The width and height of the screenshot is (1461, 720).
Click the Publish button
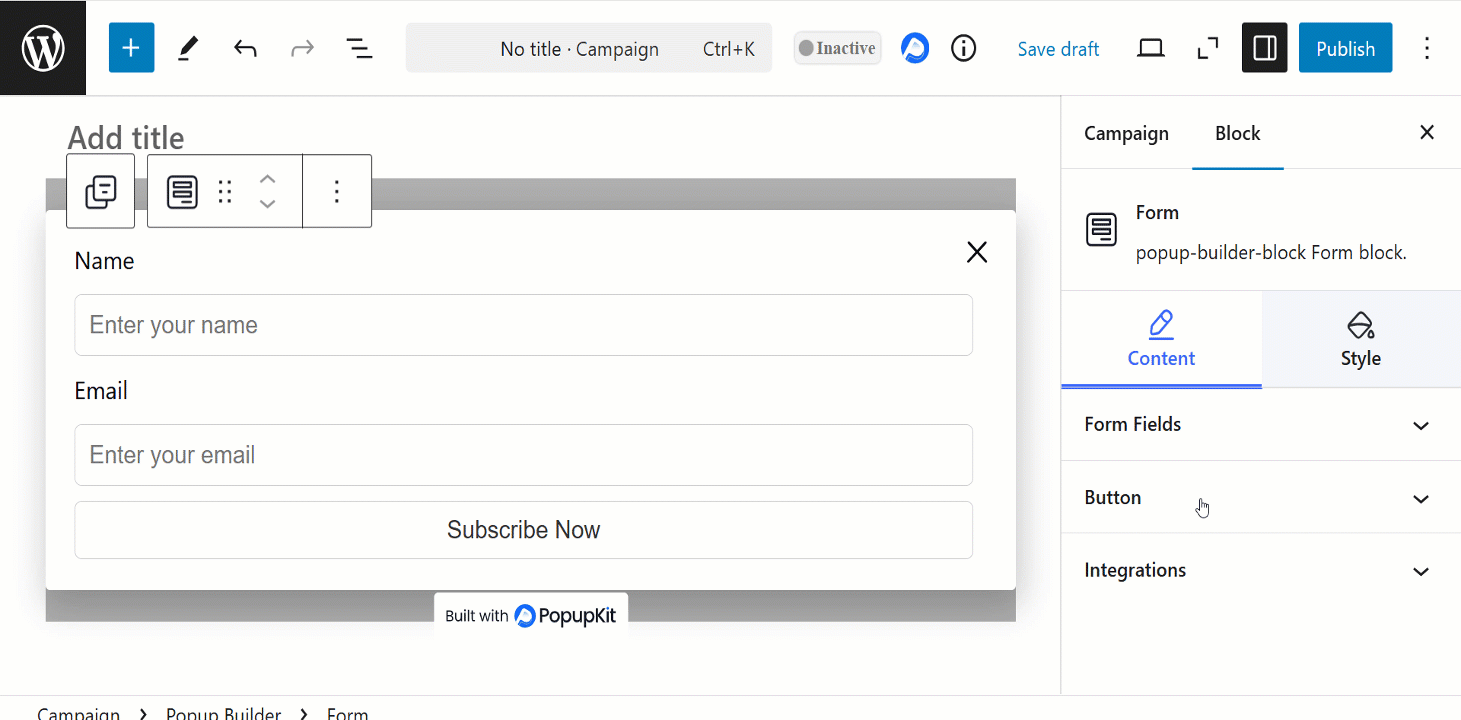click(1345, 48)
